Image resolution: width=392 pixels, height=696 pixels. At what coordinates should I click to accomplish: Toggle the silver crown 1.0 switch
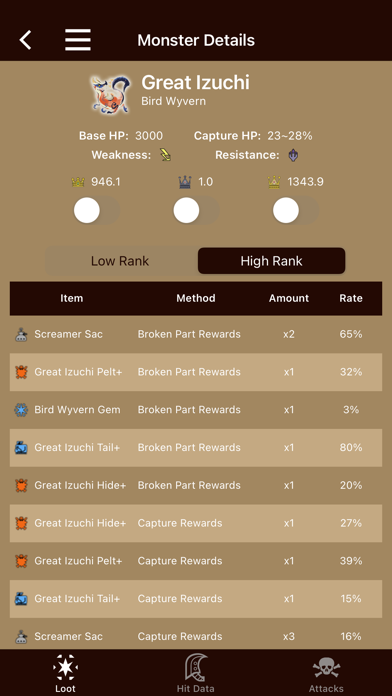[196, 210]
